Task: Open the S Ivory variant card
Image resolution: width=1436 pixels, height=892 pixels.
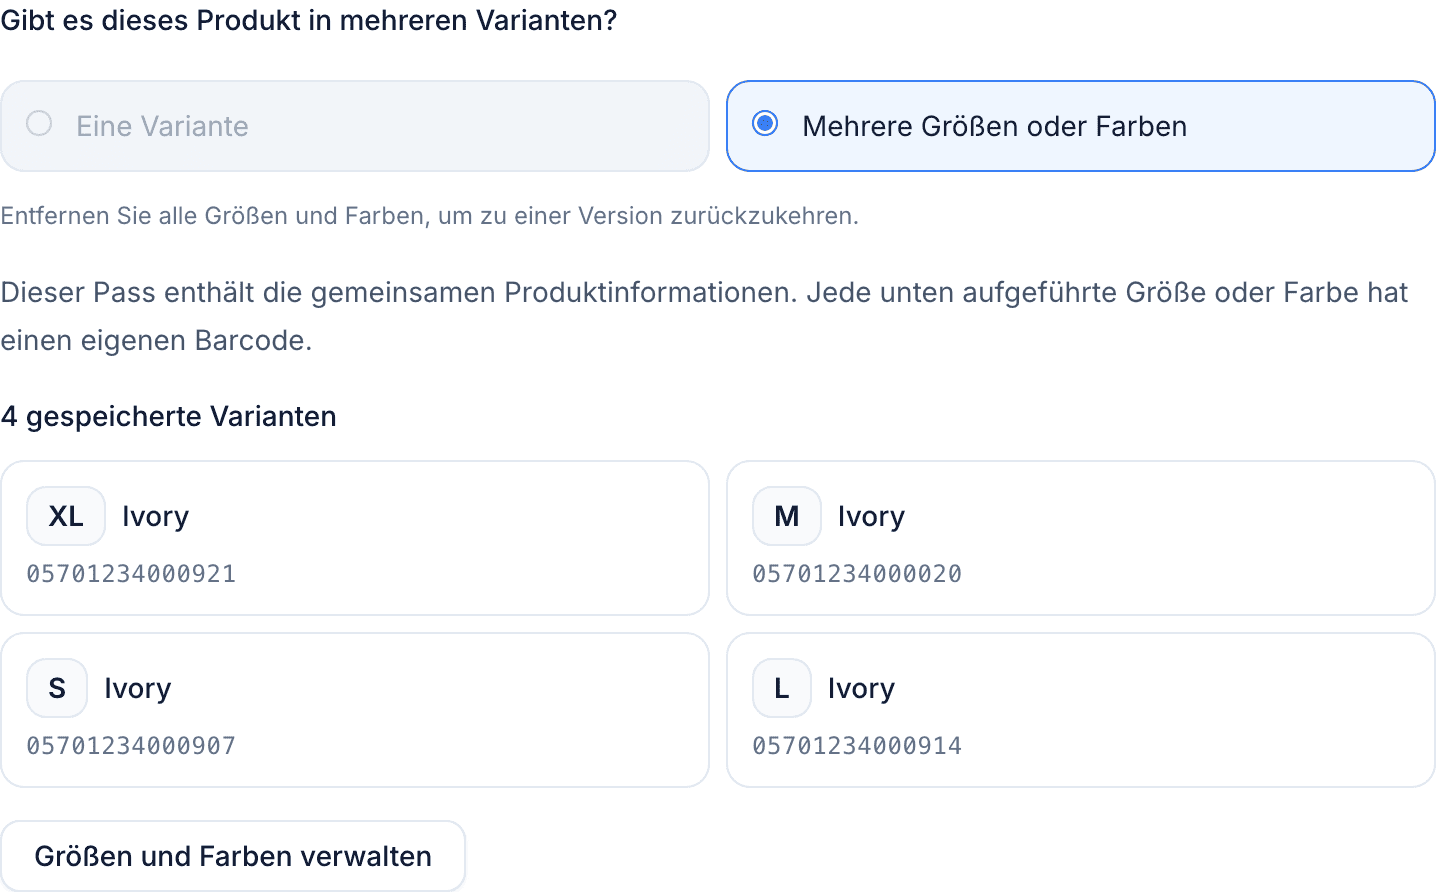Action: [x=355, y=710]
